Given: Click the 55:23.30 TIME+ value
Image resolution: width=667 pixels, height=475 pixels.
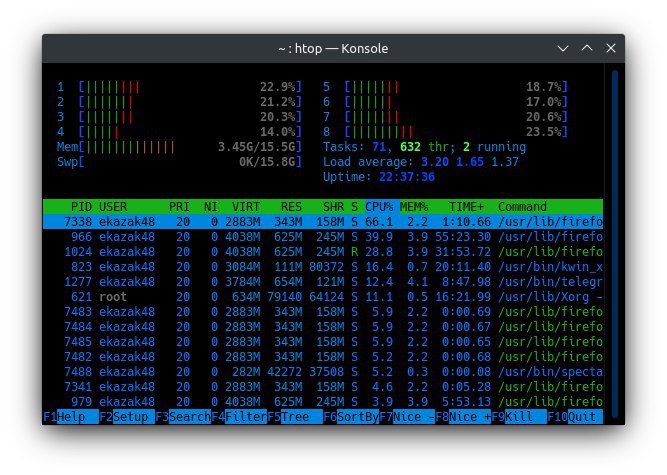Looking at the screenshot, I should 463,237.
